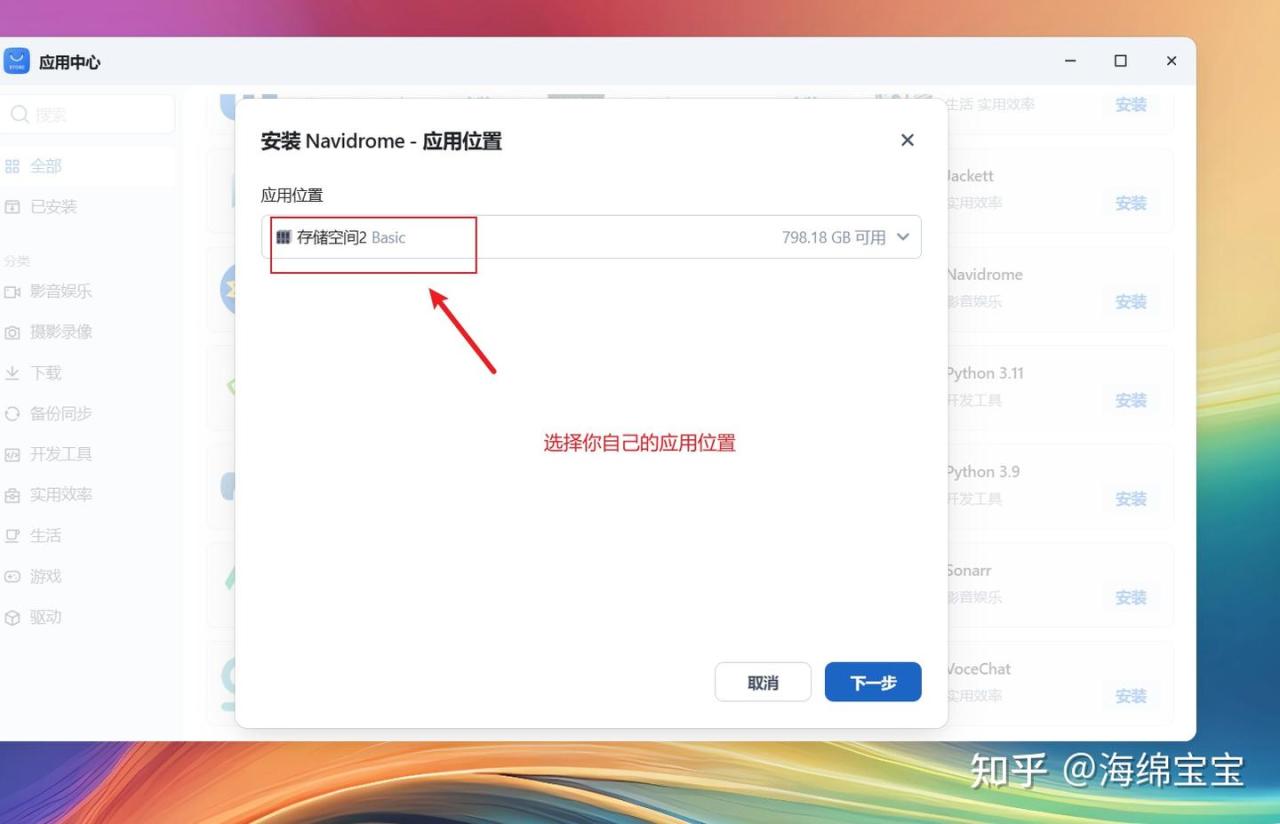
Task: Click 安装 for the Sonarr app
Action: [1131, 598]
